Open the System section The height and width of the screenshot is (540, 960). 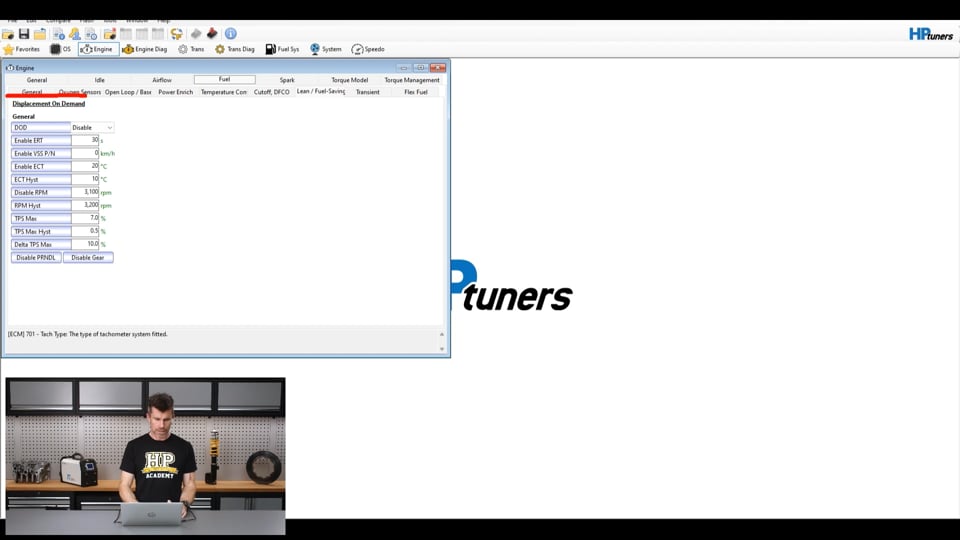(326, 49)
